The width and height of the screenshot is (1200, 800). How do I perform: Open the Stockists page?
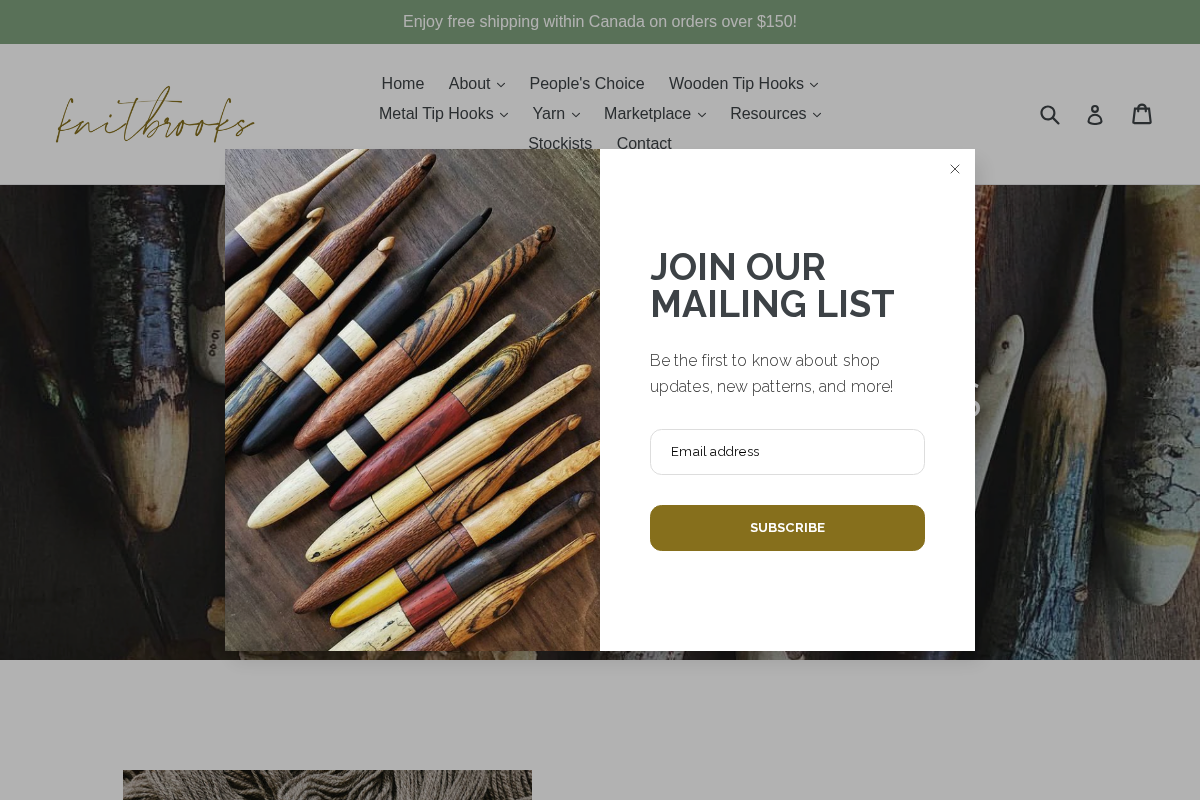click(560, 144)
